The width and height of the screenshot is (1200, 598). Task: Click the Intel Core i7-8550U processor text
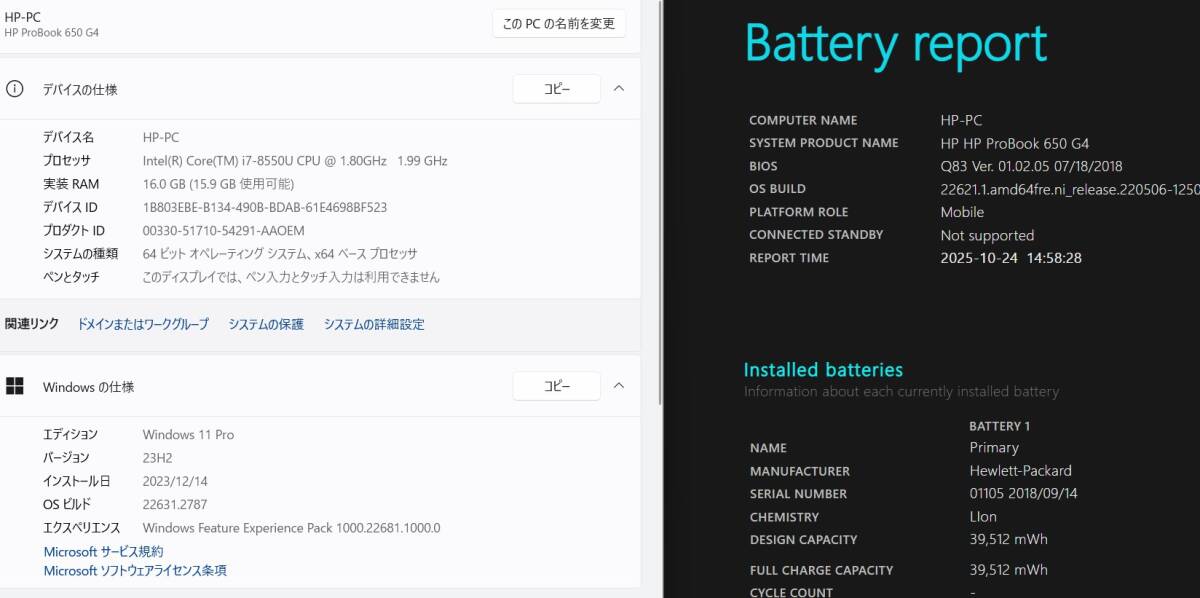[295, 161]
